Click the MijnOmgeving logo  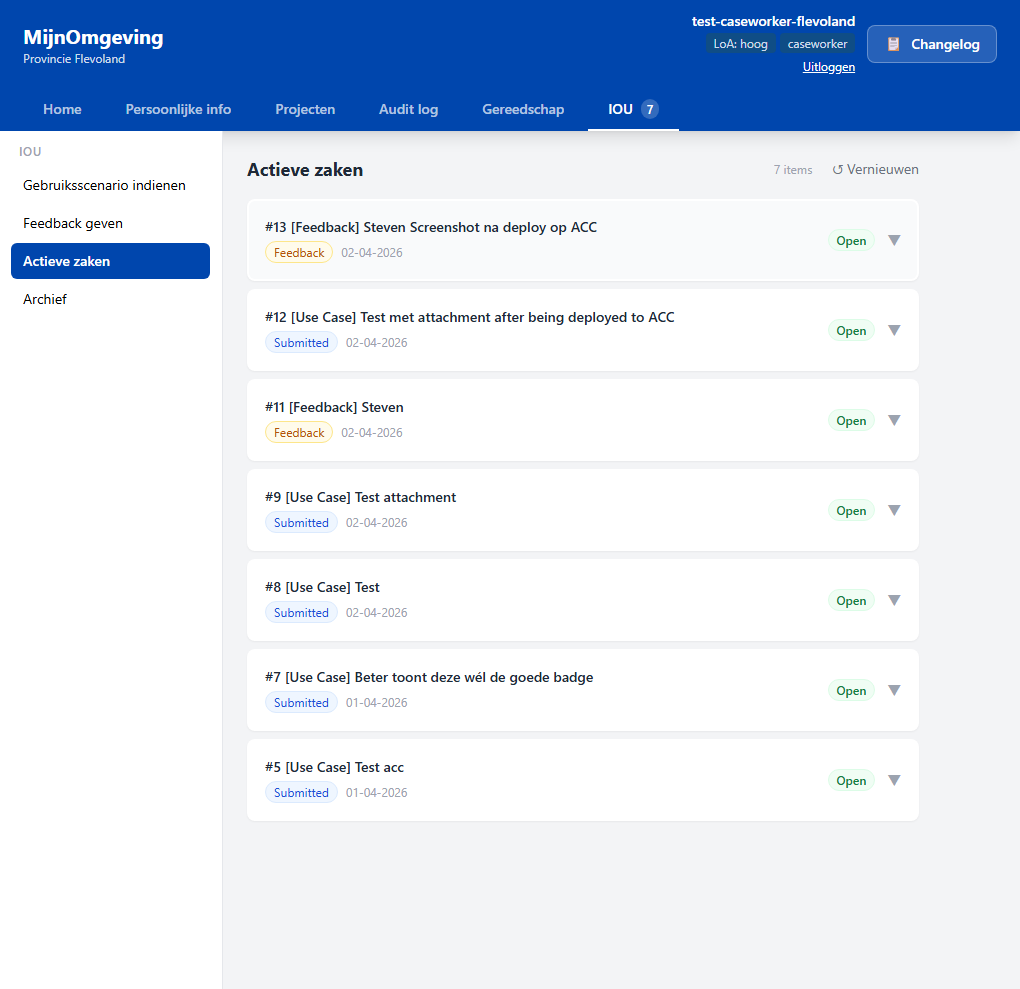93,37
